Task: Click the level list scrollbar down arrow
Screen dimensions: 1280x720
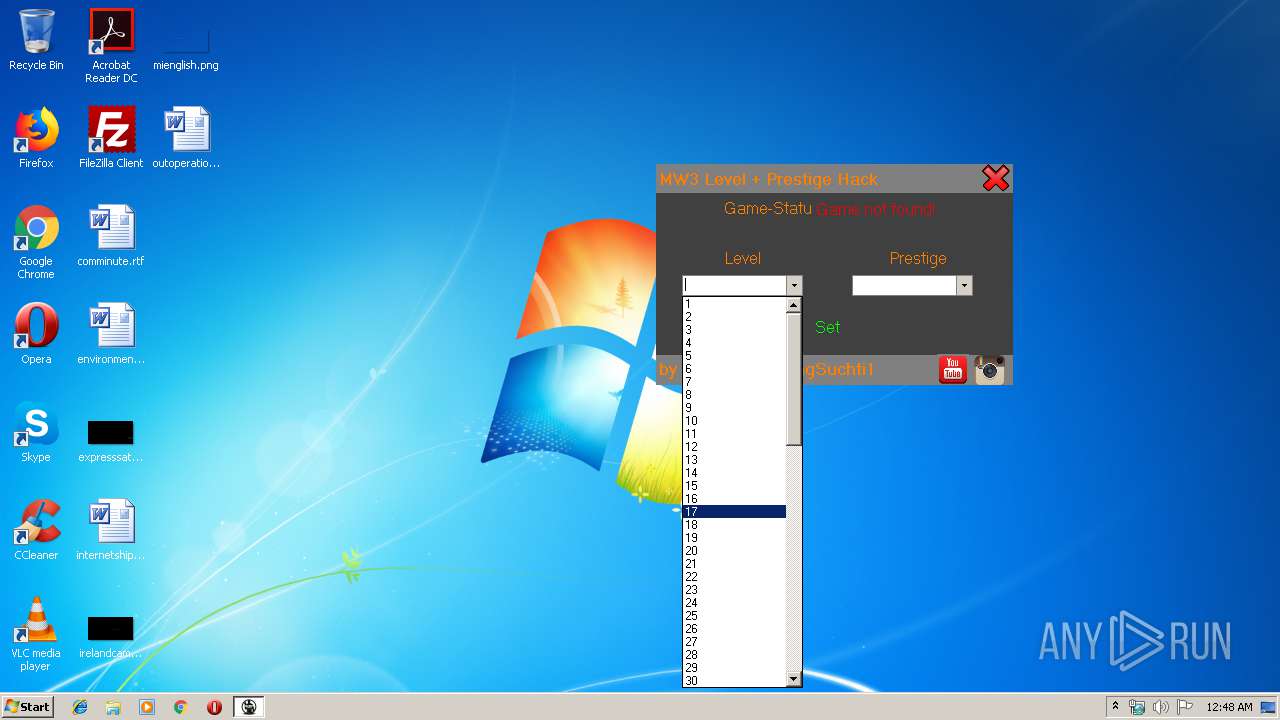Action: tap(794, 679)
